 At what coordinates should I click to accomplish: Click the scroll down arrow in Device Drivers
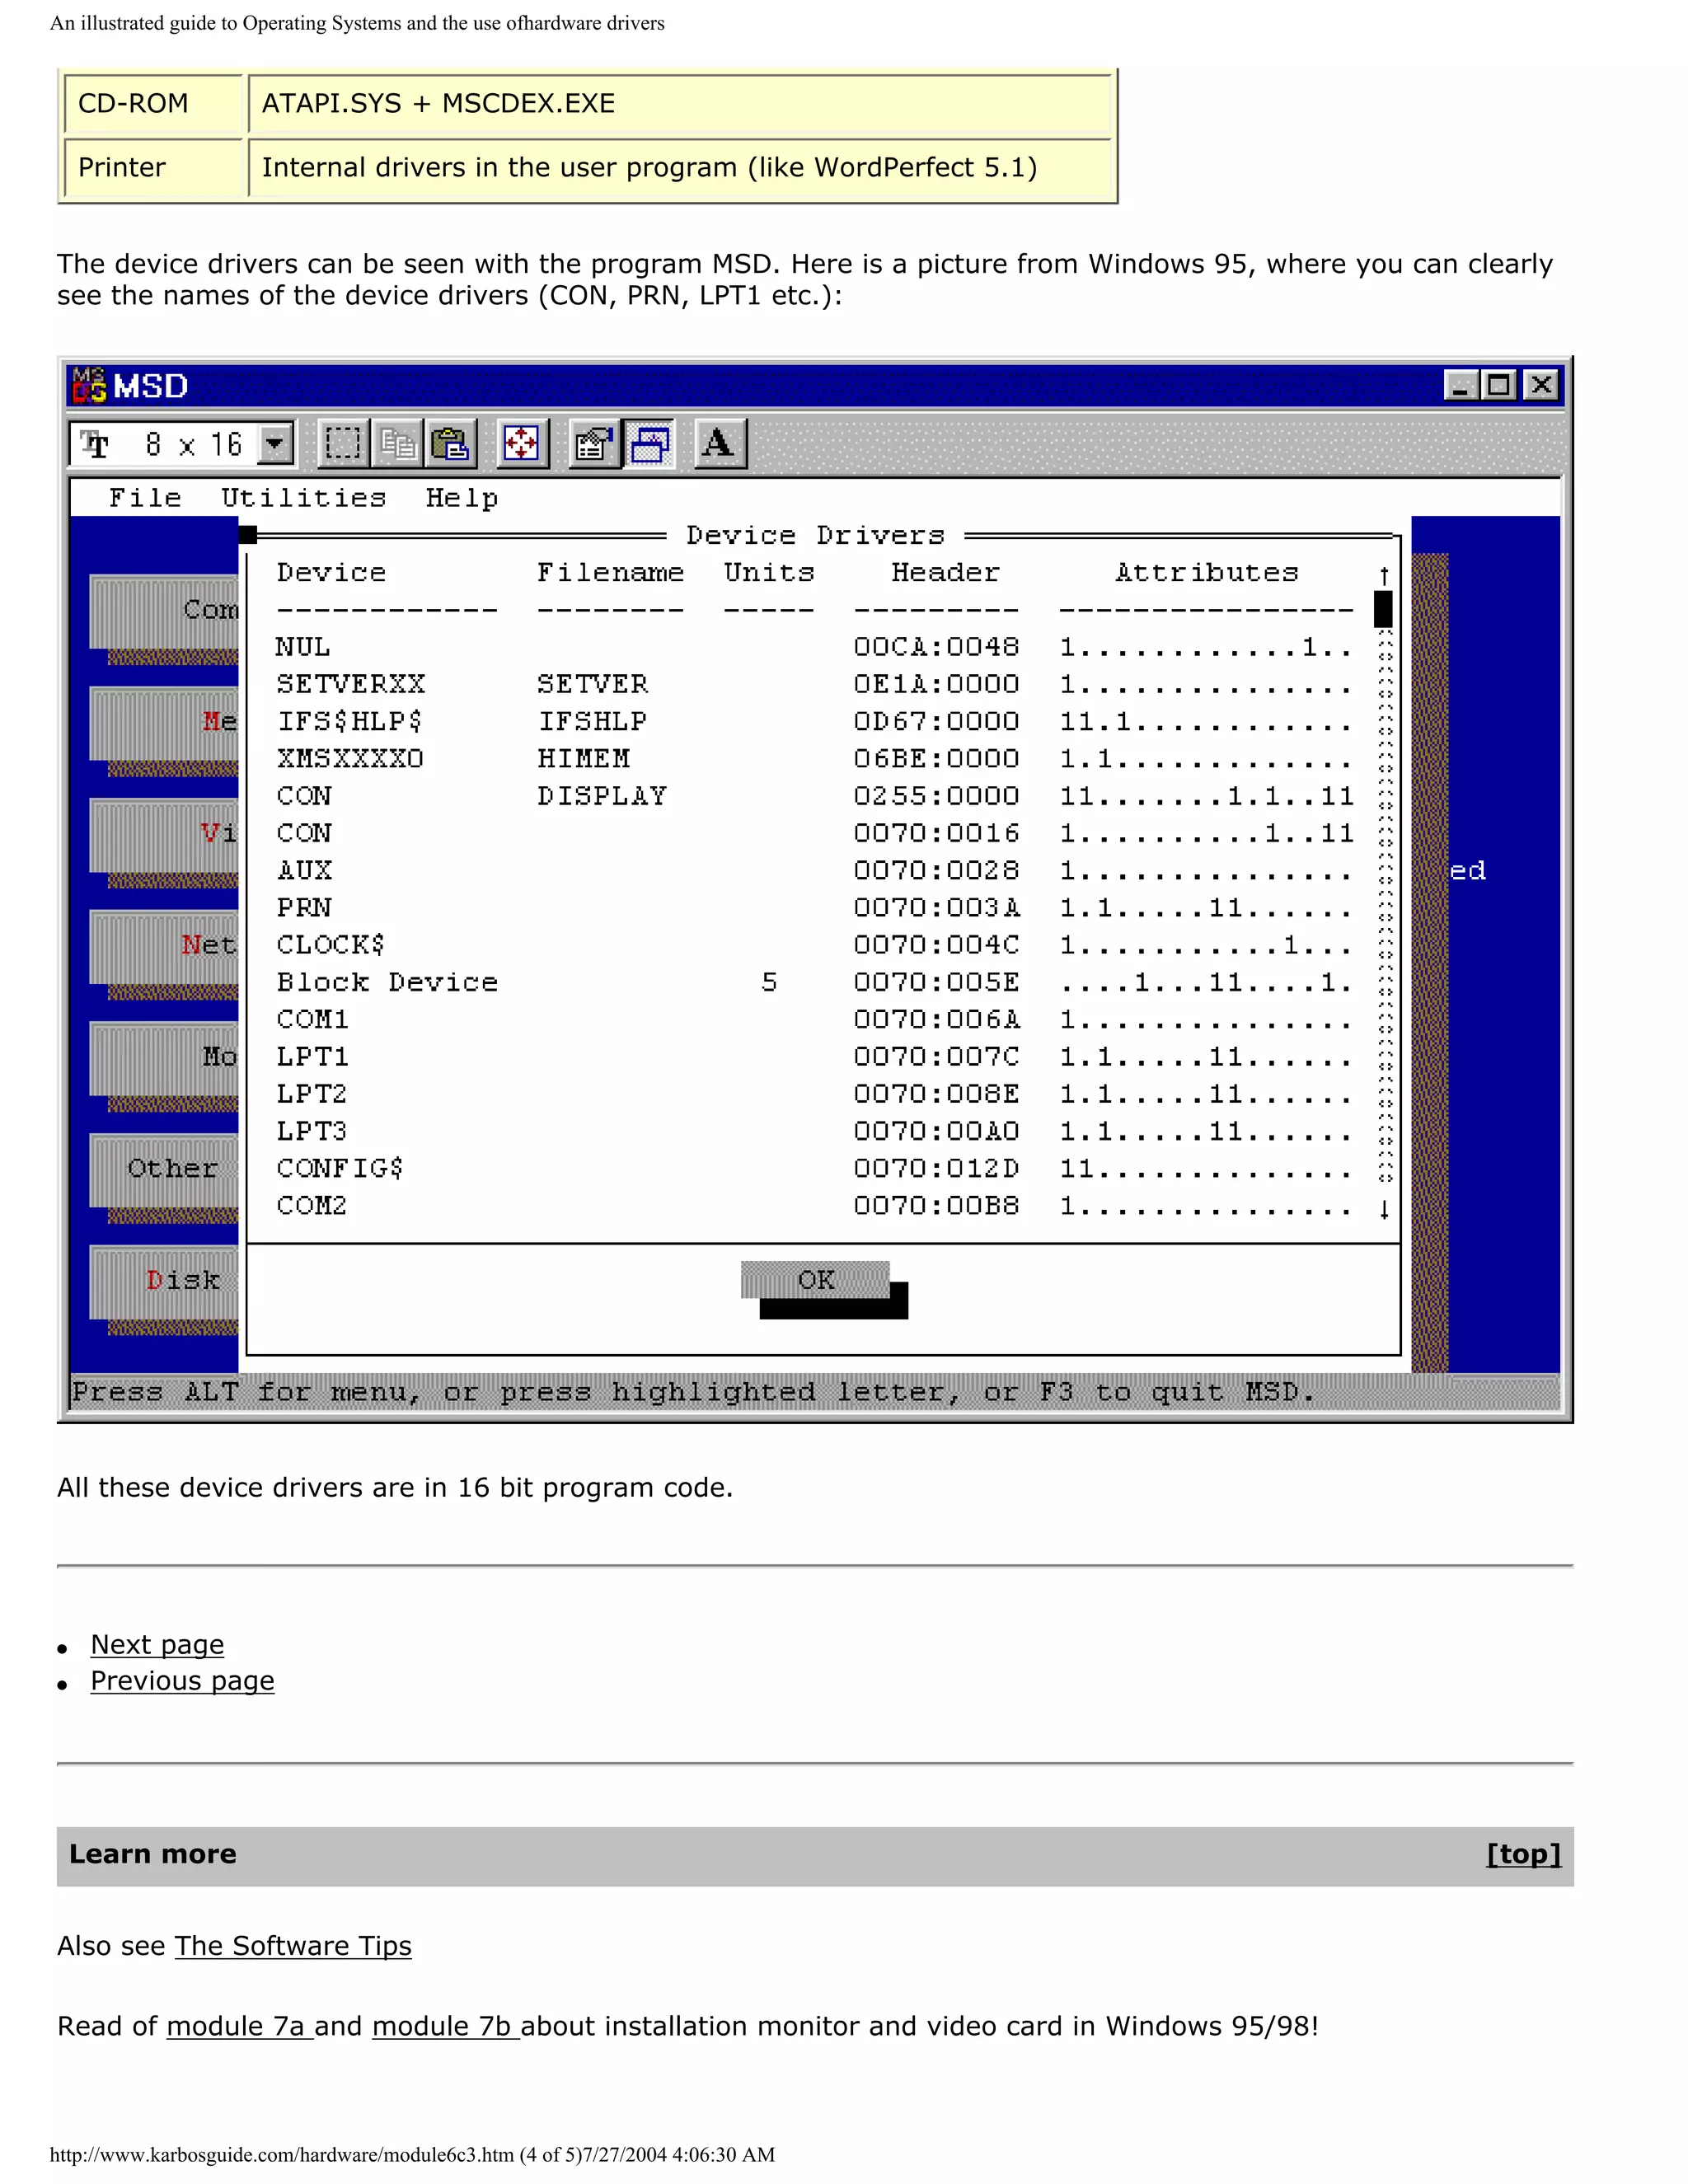point(1384,1210)
